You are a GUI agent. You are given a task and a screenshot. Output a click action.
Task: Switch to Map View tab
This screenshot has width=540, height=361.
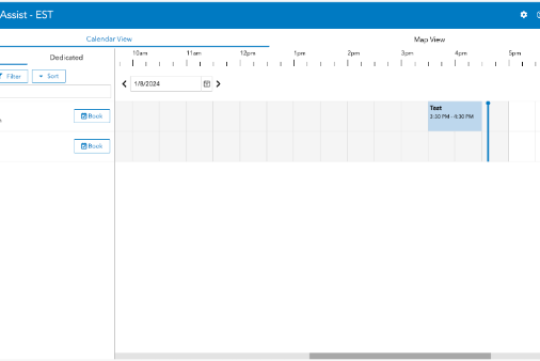(x=429, y=39)
